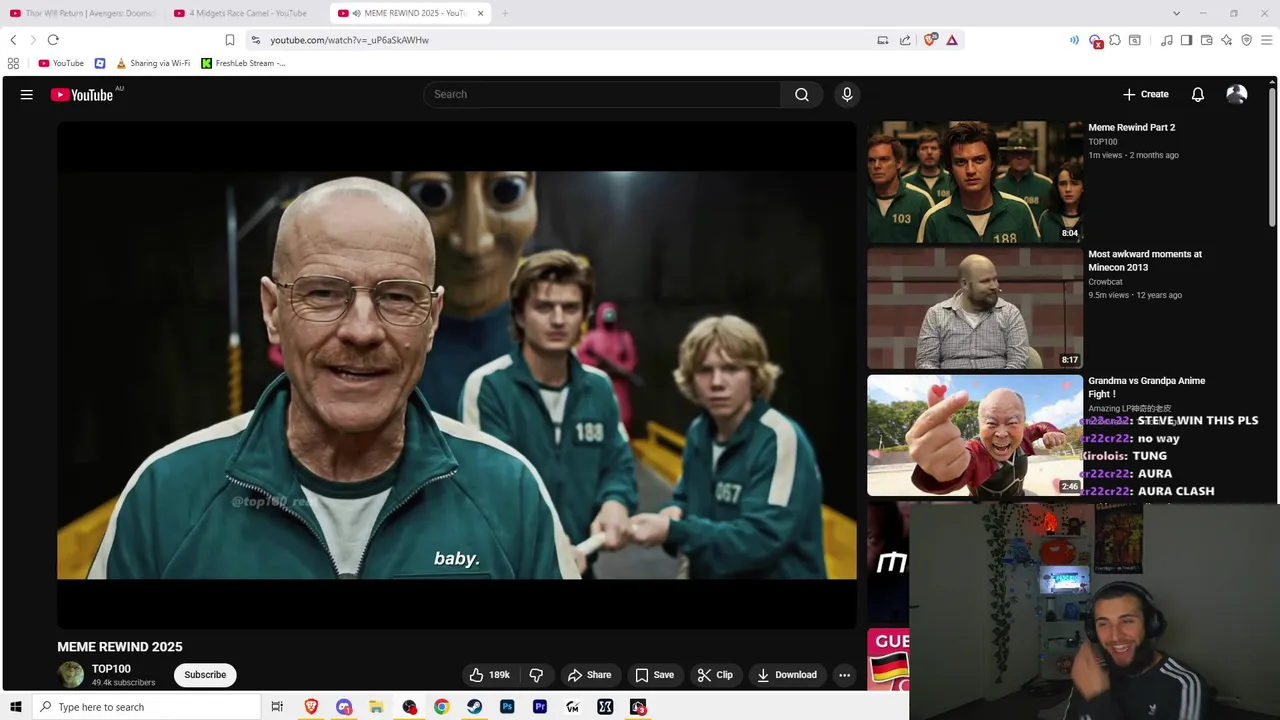Image resolution: width=1280 pixels, height=720 pixels.
Task: Open the Windows Start menu
Action: tap(16, 707)
